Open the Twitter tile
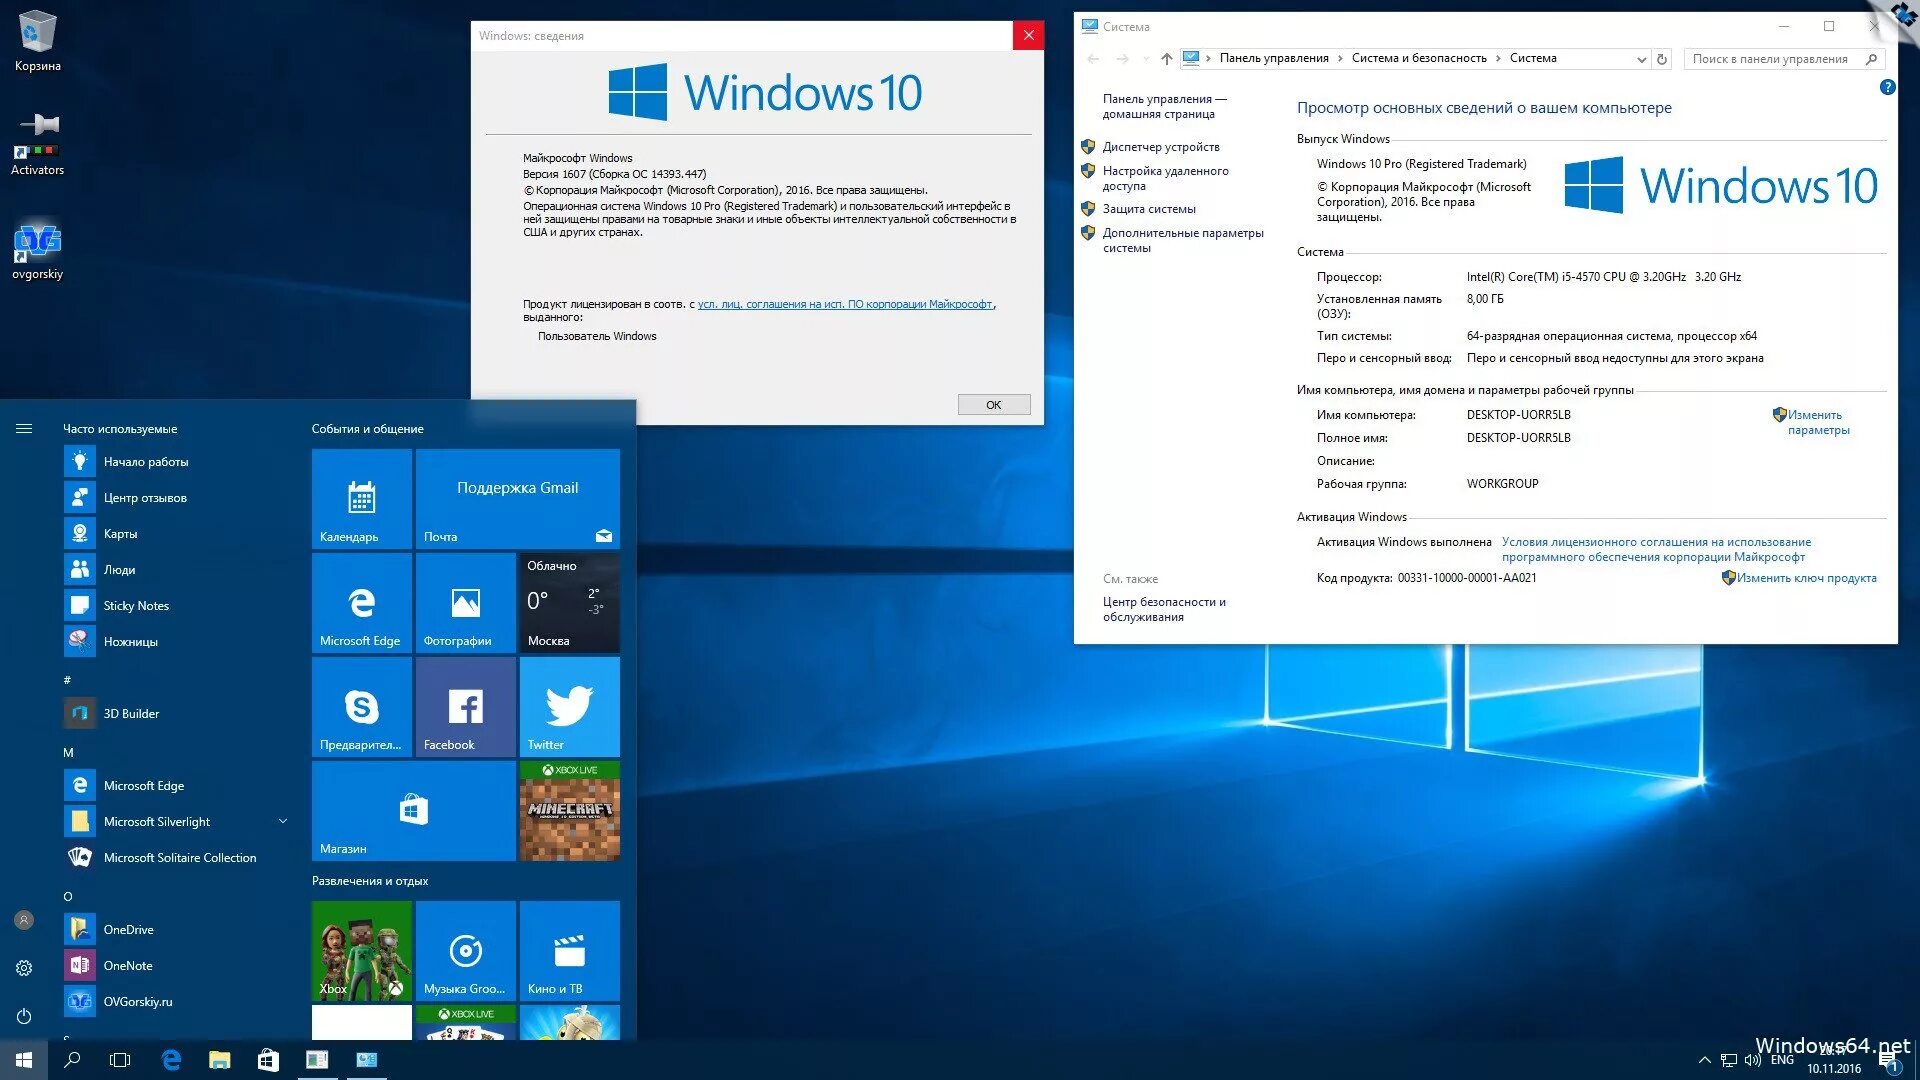The image size is (1920, 1080). (x=570, y=707)
